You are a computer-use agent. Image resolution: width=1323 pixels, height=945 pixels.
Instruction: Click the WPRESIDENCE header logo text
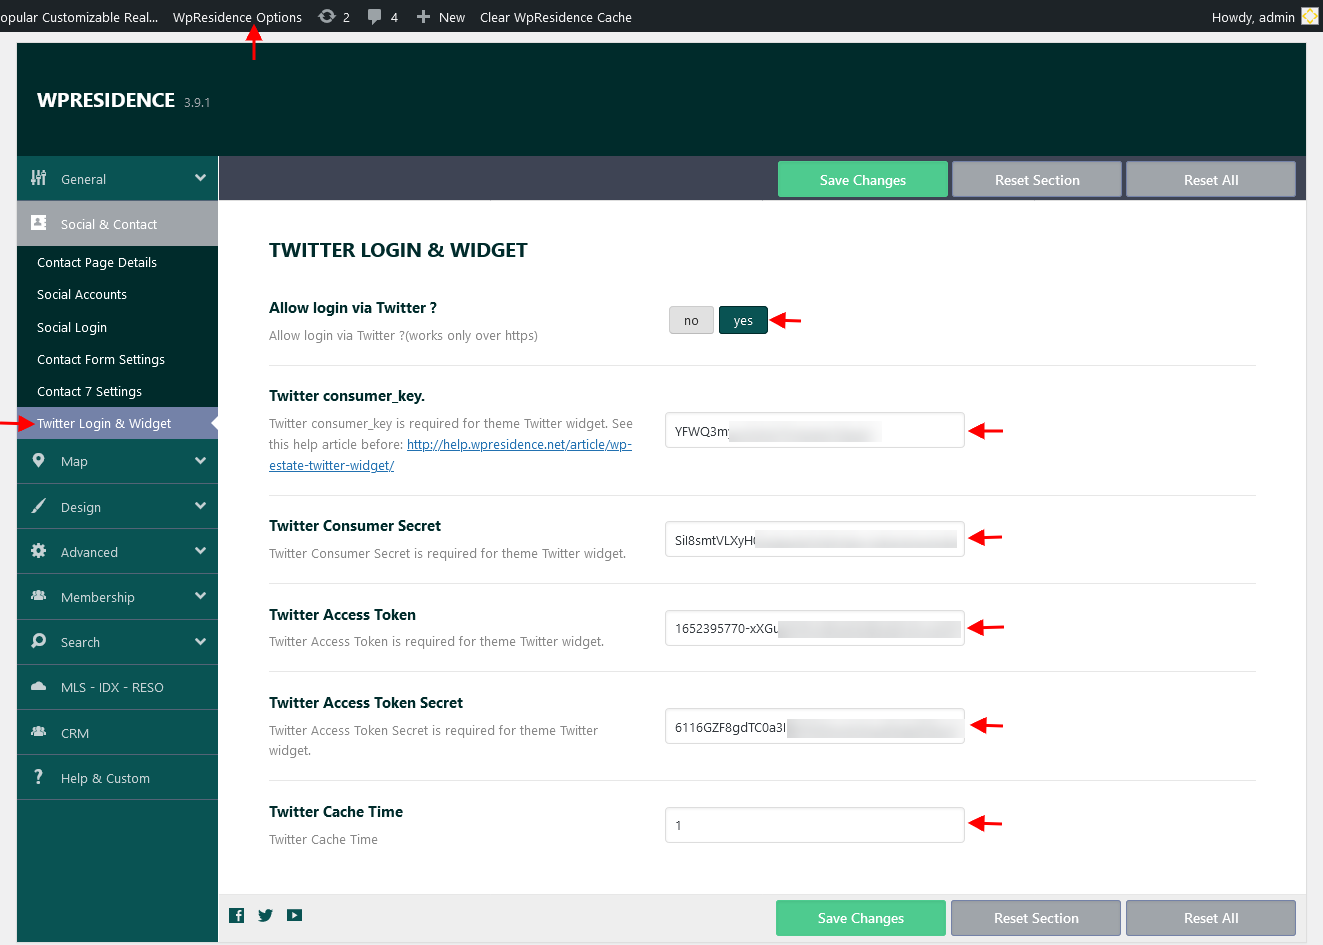click(106, 100)
